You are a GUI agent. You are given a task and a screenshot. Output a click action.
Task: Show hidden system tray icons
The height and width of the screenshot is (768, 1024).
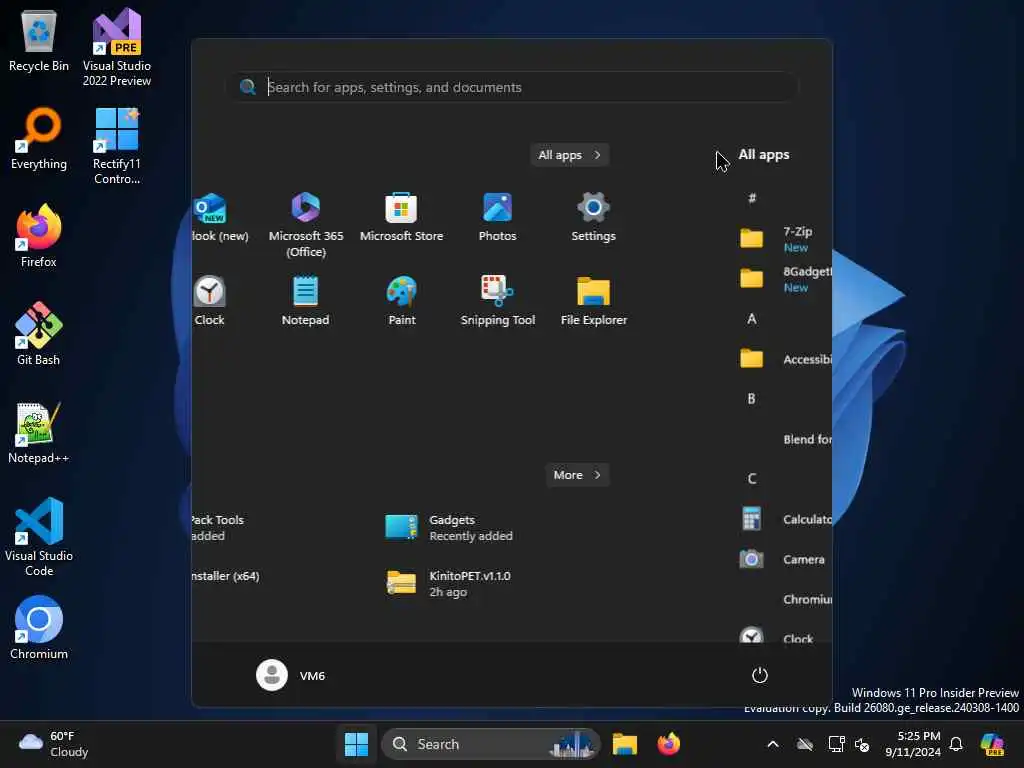click(x=773, y=744)
